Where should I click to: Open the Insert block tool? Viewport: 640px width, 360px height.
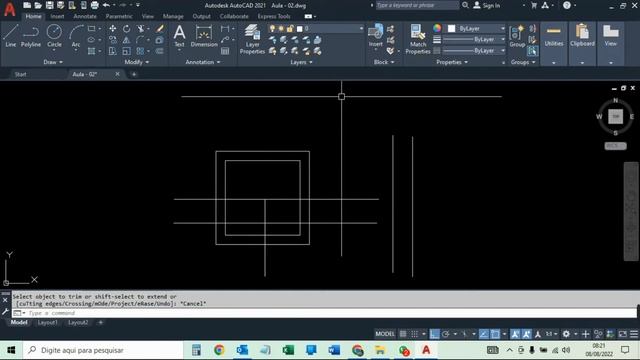[376, 36]
